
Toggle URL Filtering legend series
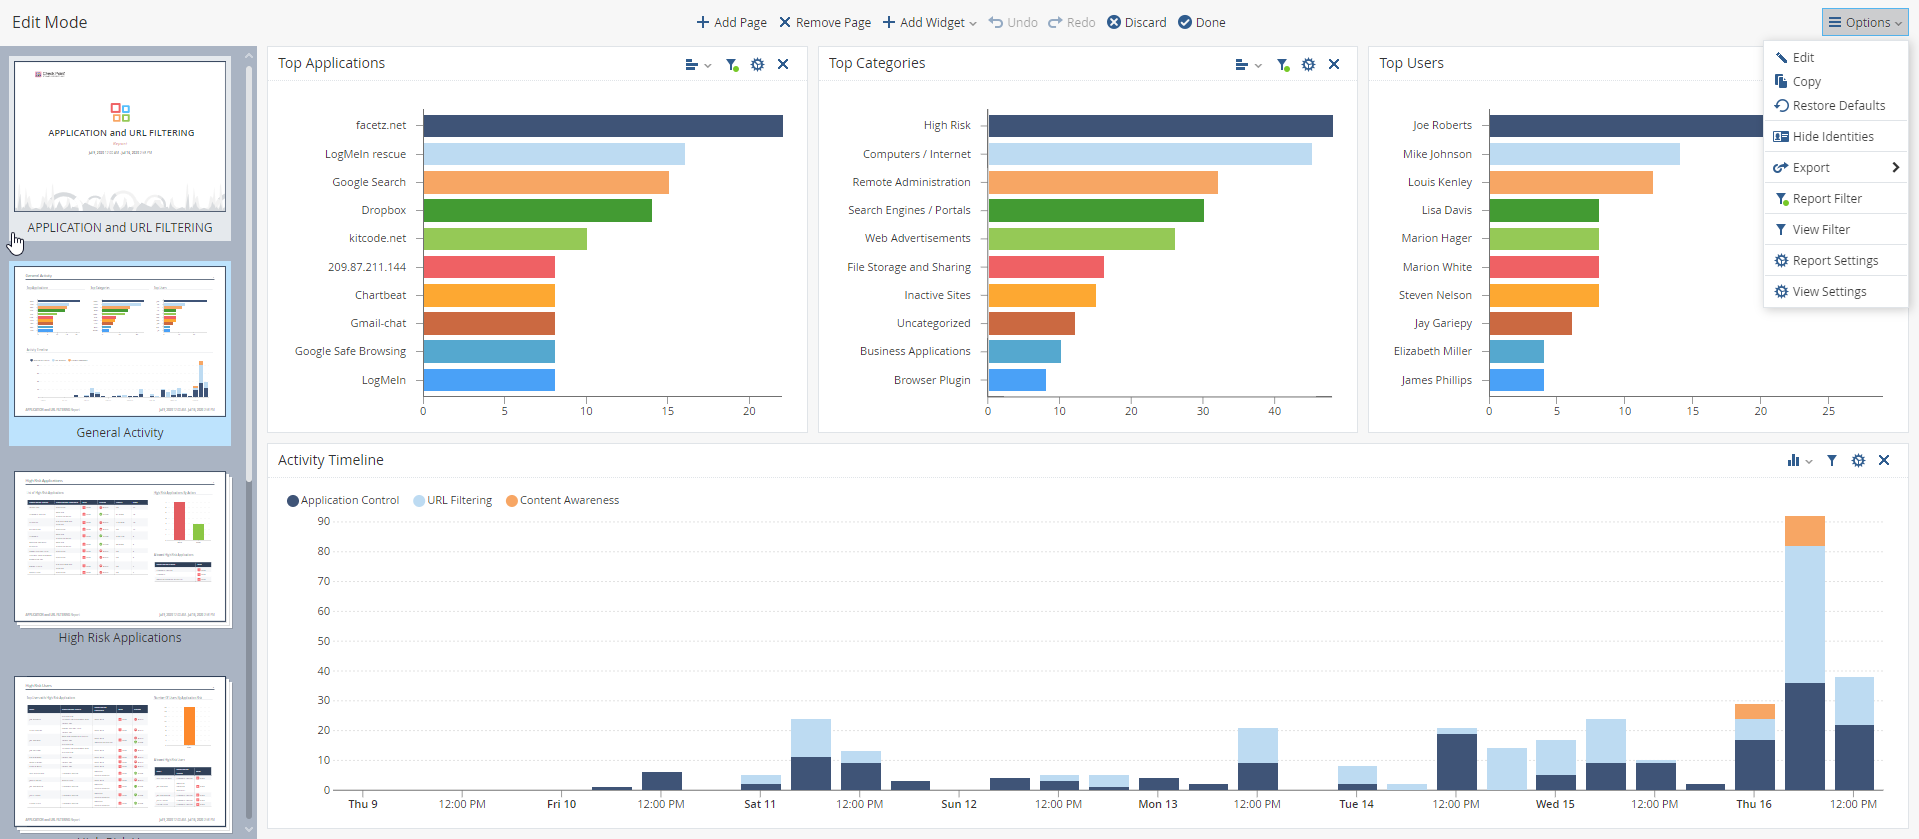tap(453, 501)
